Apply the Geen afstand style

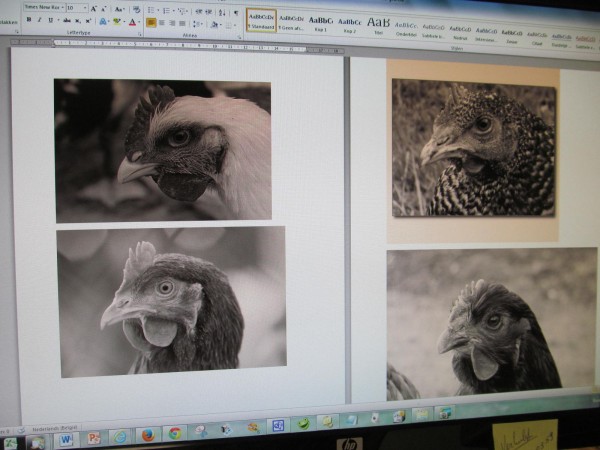point(291,23)
